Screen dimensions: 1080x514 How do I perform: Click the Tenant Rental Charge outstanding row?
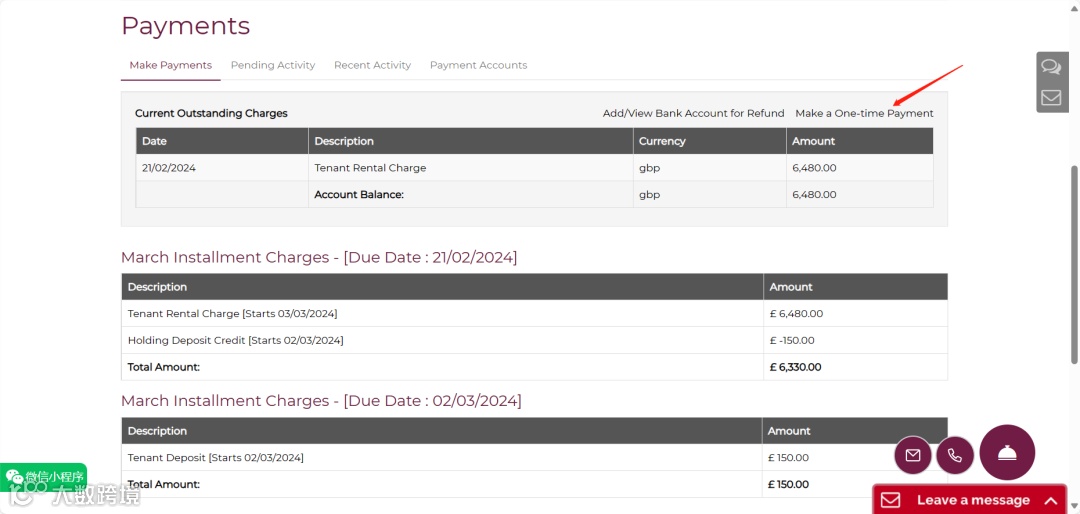[x=534, y=167]
